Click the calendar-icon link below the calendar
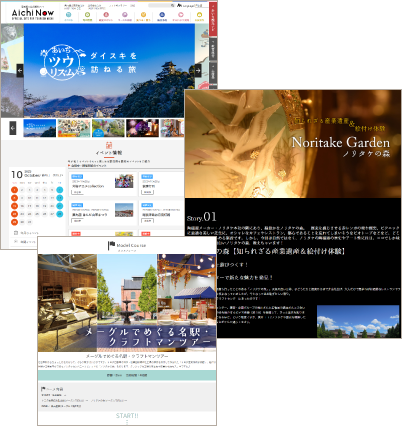This screenshot has height=426, width=402. tap(26, 233)
